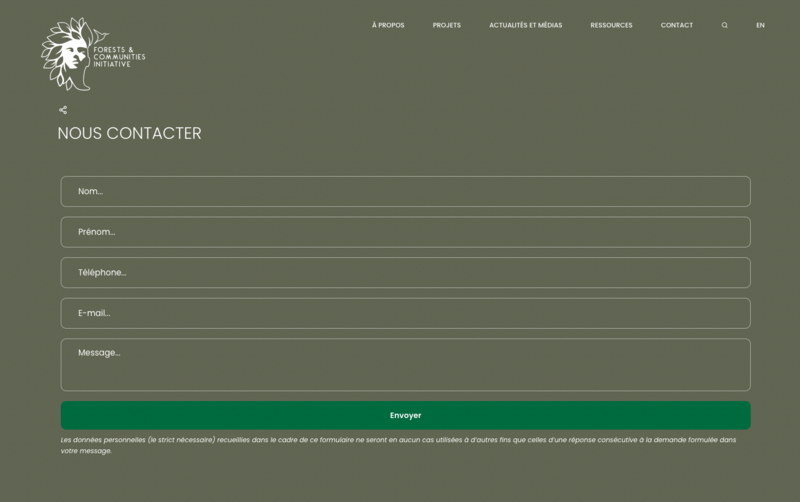
Task: Open ACTUALITÉS ET MÉDIAS in navigation
Action: click(x=525, y=25)
